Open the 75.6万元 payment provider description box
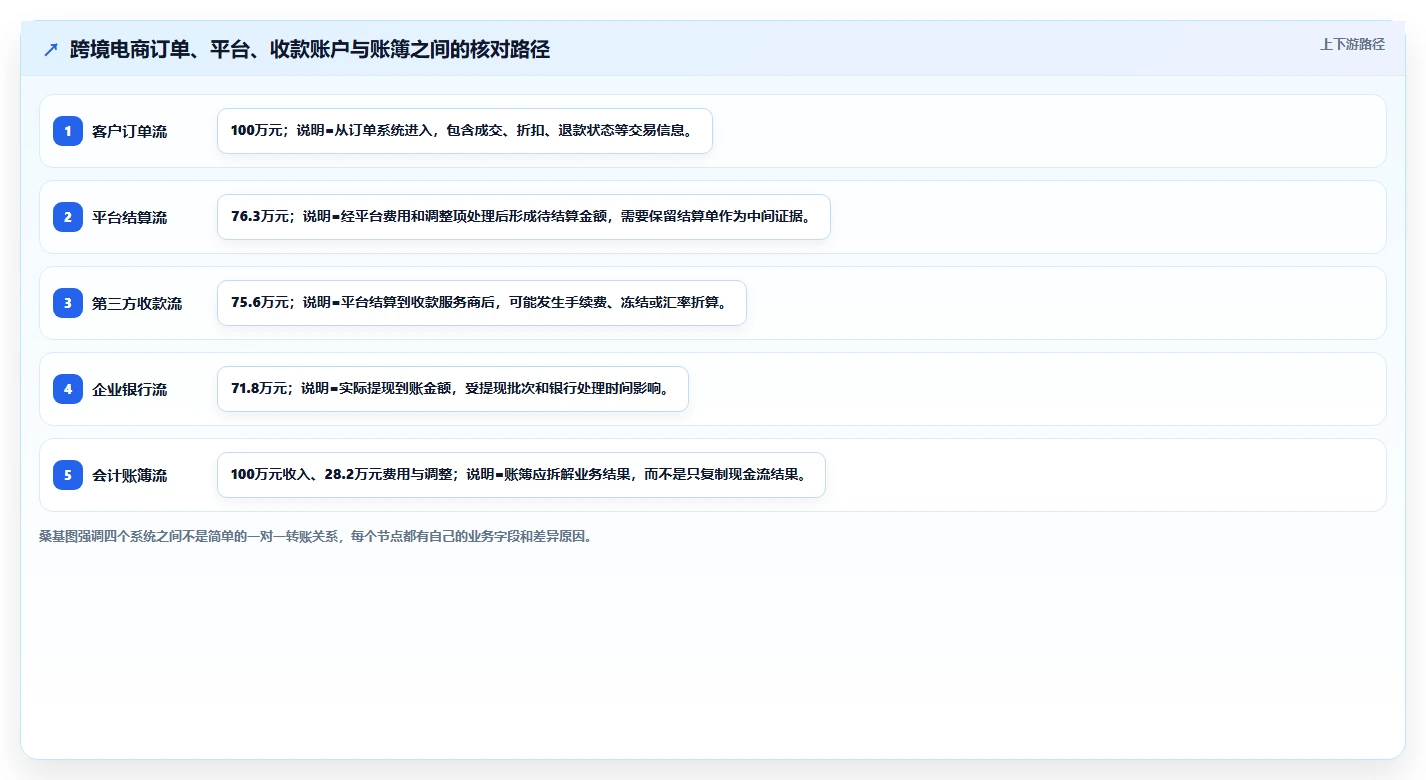Viewport: 1426px width, 780px height. [482, 303]
